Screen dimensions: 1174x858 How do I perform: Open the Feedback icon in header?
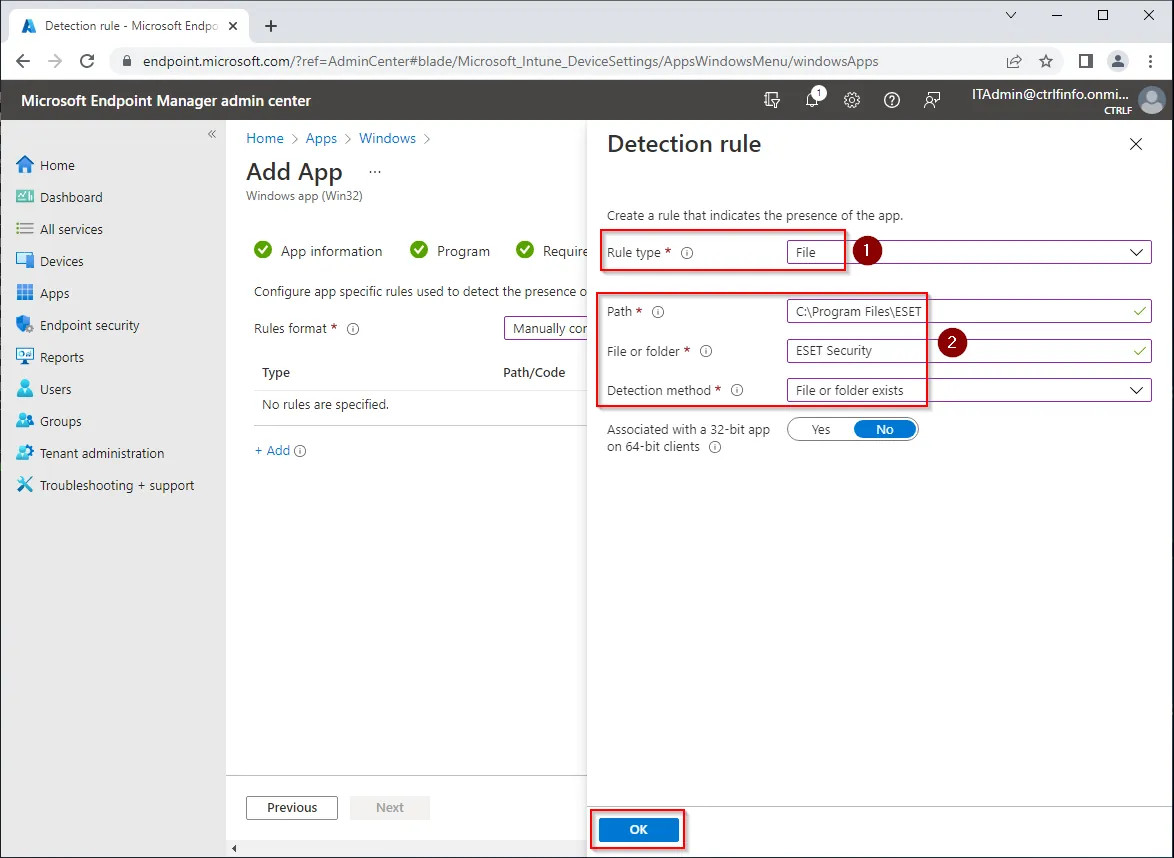931,100
